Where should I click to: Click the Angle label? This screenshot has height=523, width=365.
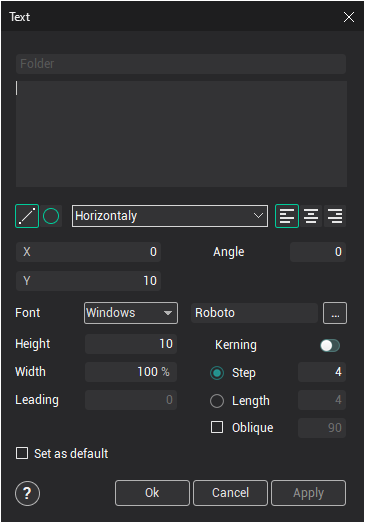tap(229, 252)
